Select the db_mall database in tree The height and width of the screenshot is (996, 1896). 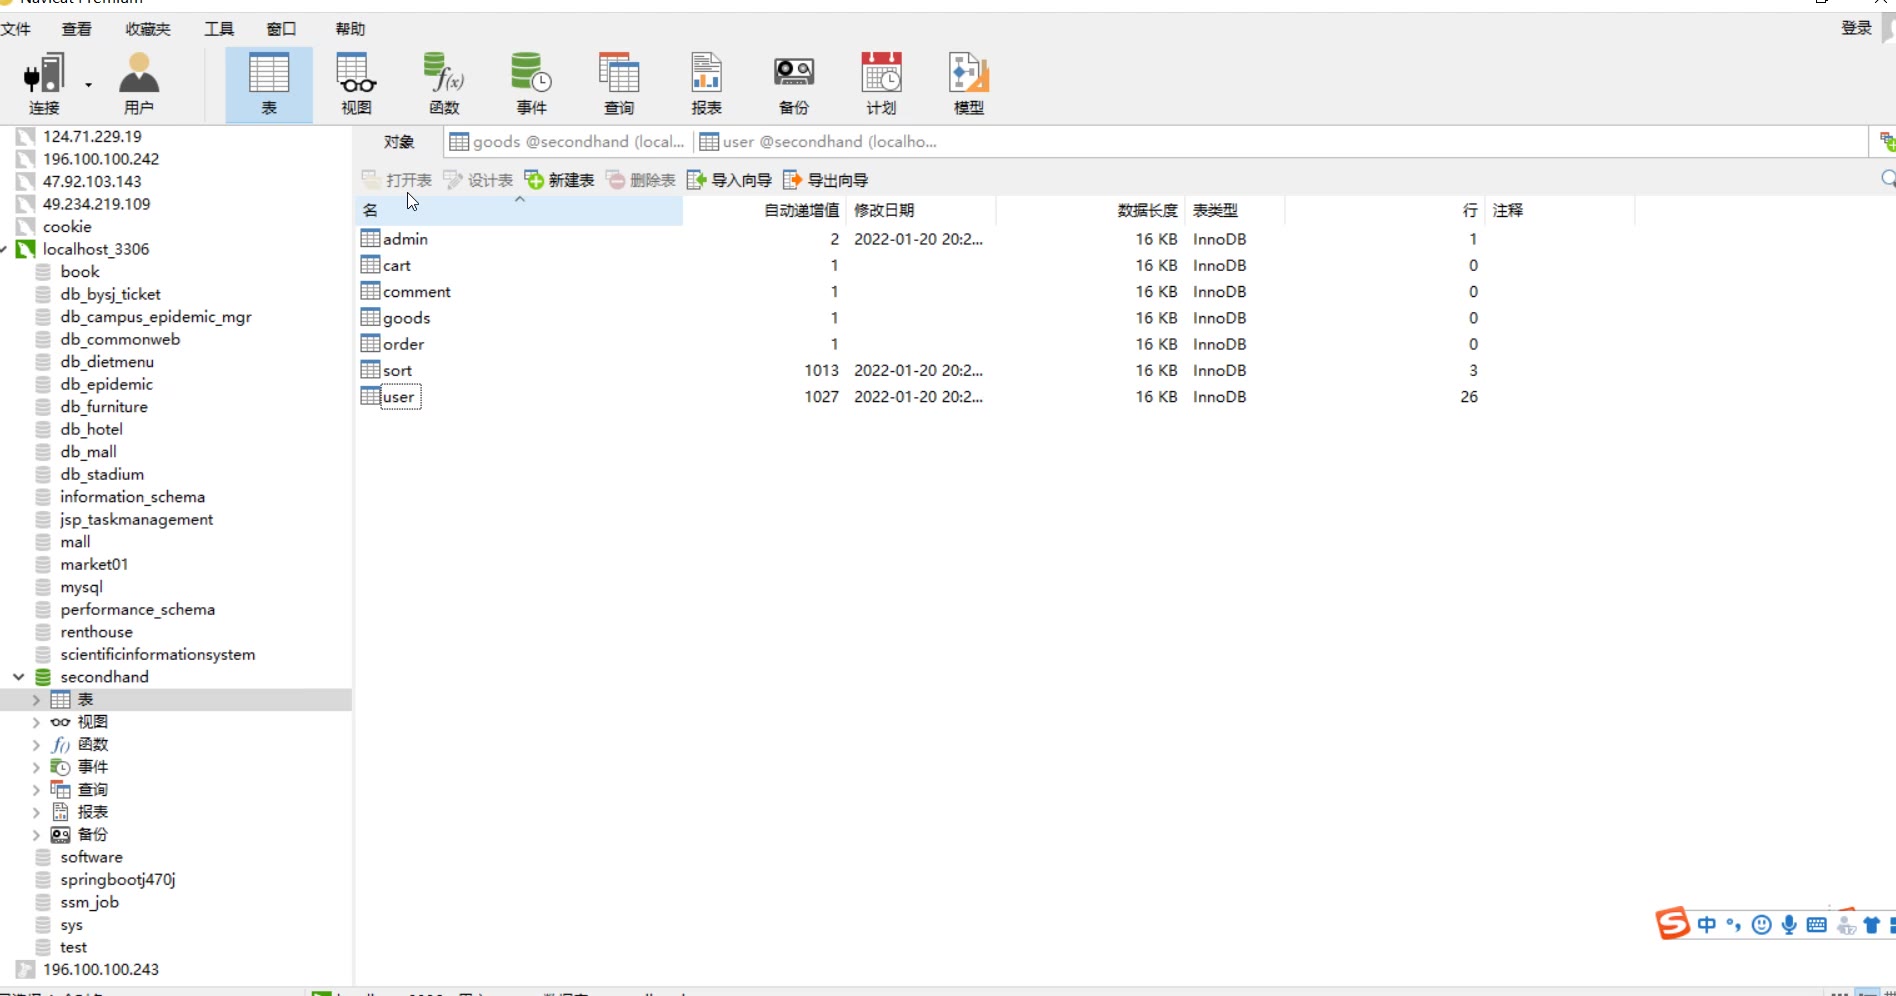pyautogui.click(x=88, y=452)
